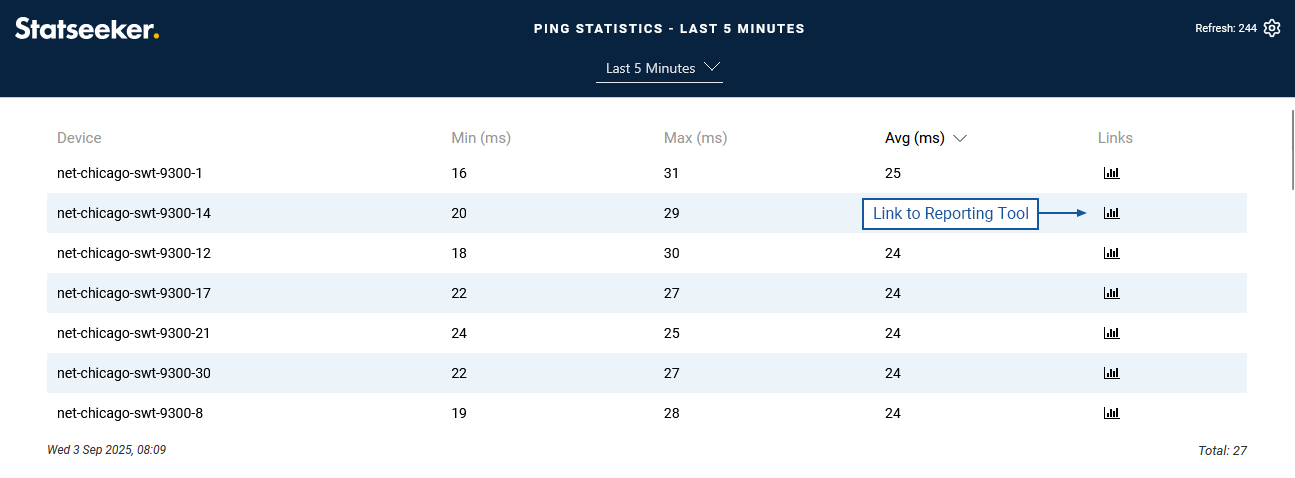
Task: Sort by the Min (ms) column
Action: pos(481,138)
